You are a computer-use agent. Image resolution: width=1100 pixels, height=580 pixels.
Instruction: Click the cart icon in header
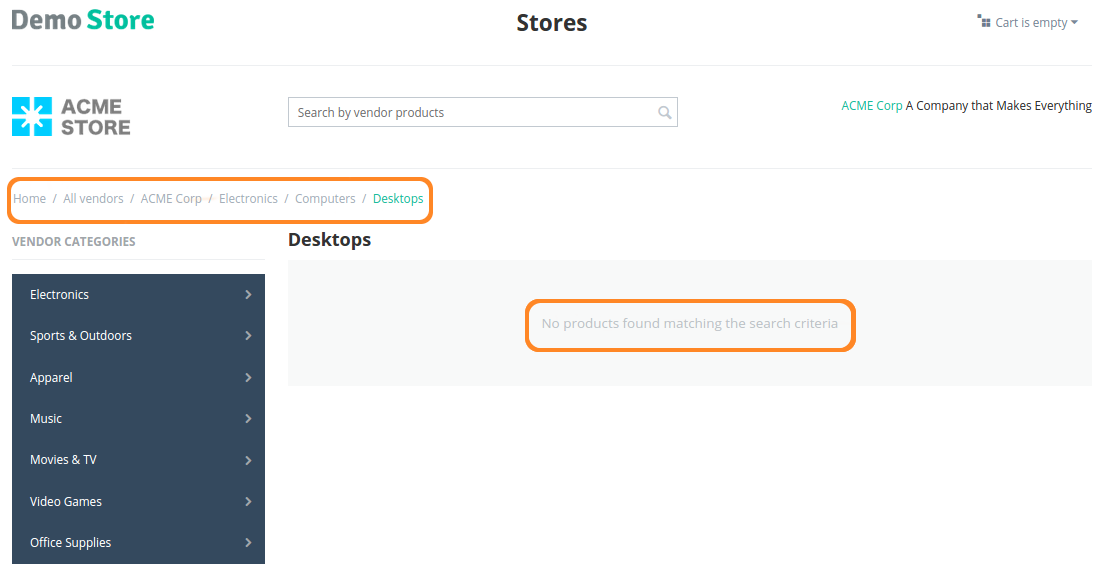(x=984, y=22)
